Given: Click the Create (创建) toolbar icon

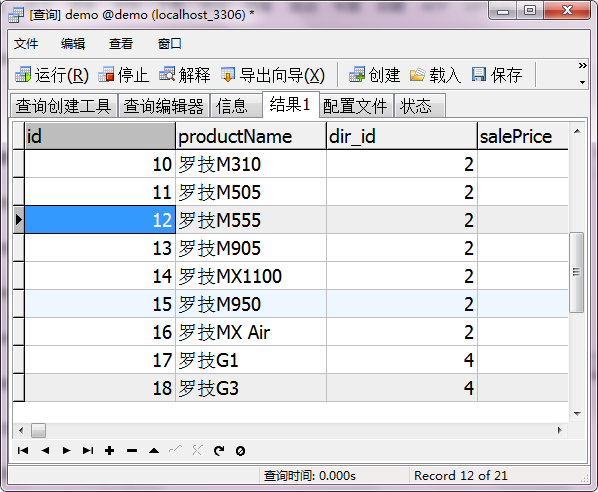Looking at the screenshot, I should coord(357,74).
